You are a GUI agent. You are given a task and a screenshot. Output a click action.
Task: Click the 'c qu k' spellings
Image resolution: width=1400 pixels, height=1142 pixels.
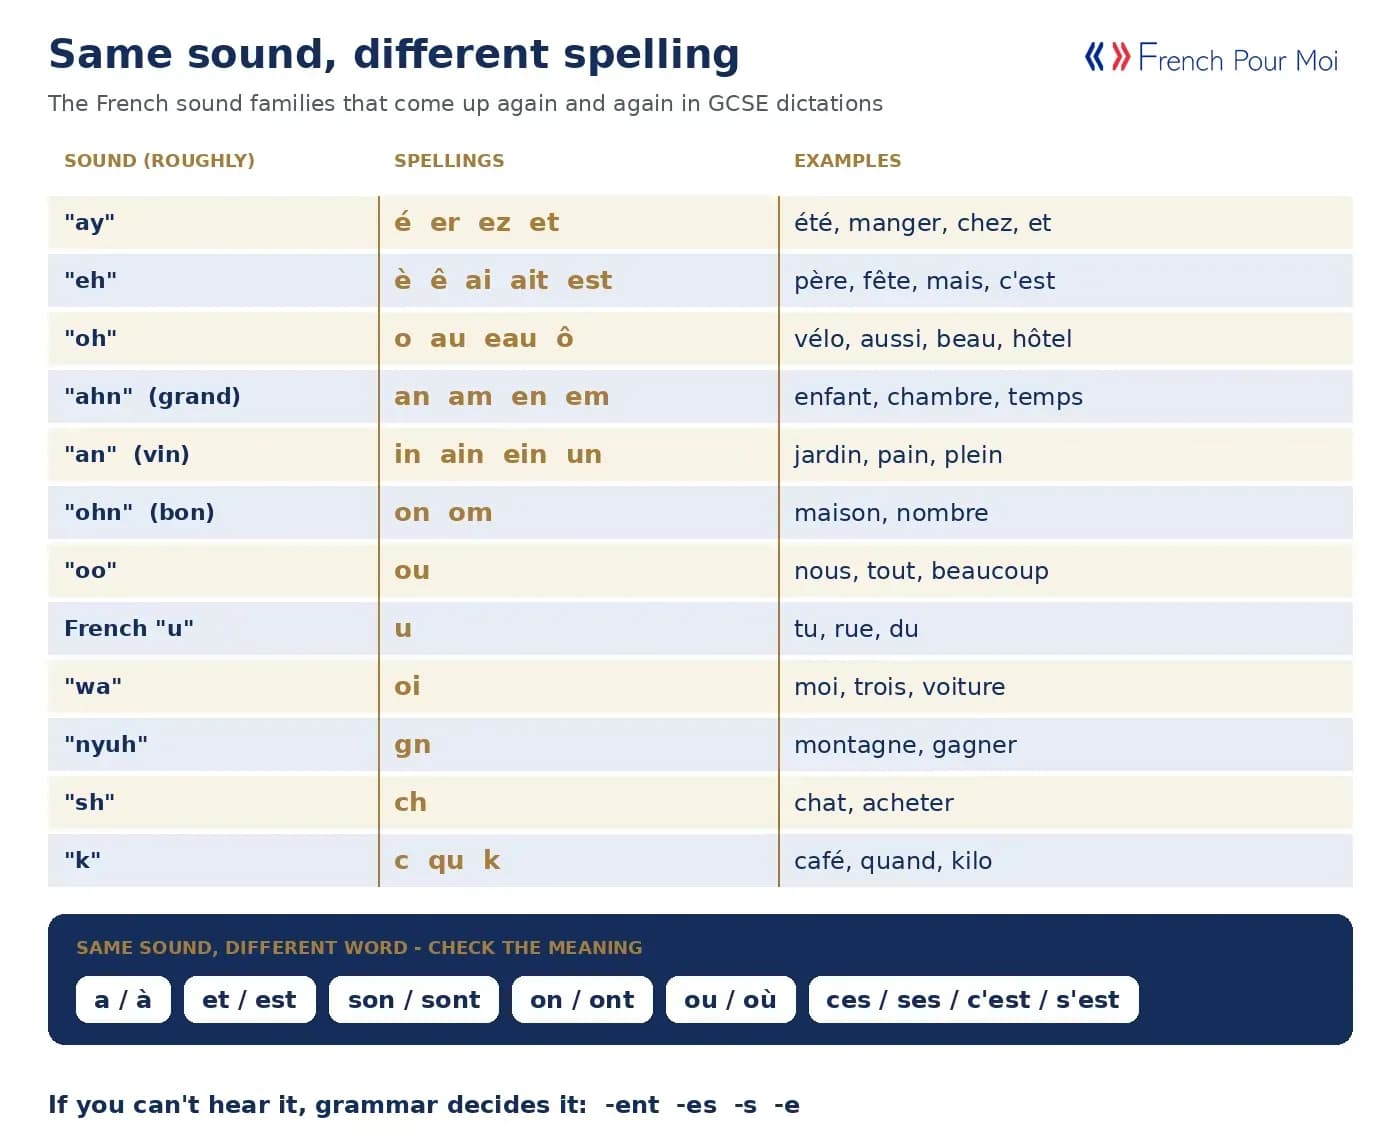click(447, 860)
